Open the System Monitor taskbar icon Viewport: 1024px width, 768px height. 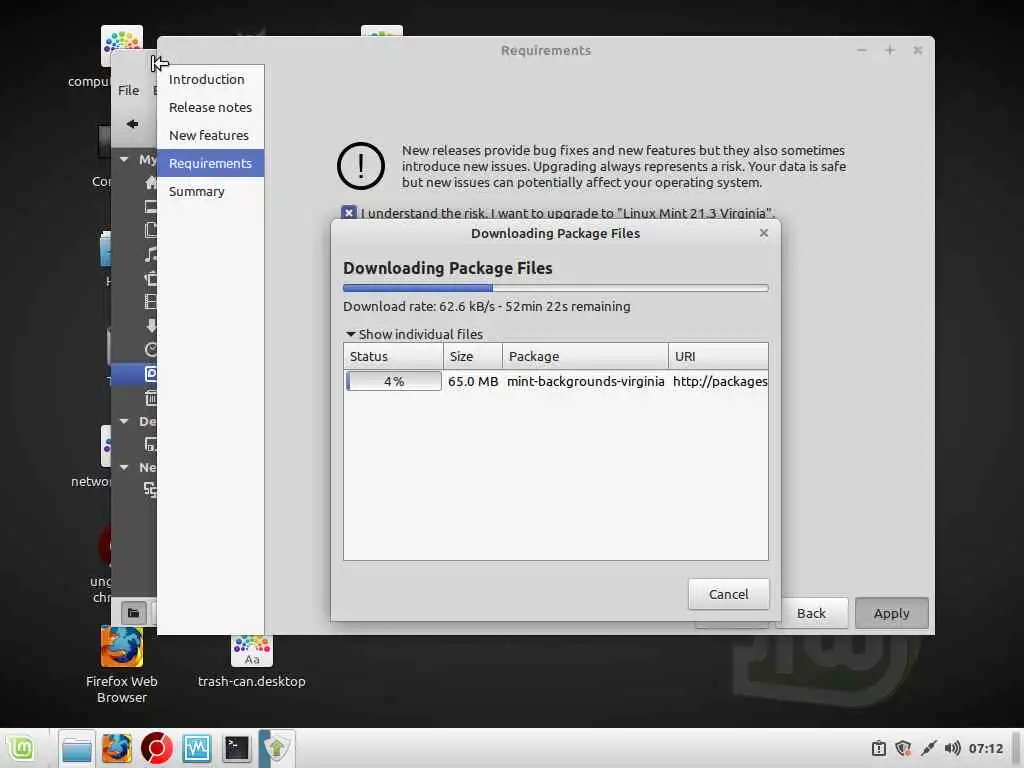(197, 748)
